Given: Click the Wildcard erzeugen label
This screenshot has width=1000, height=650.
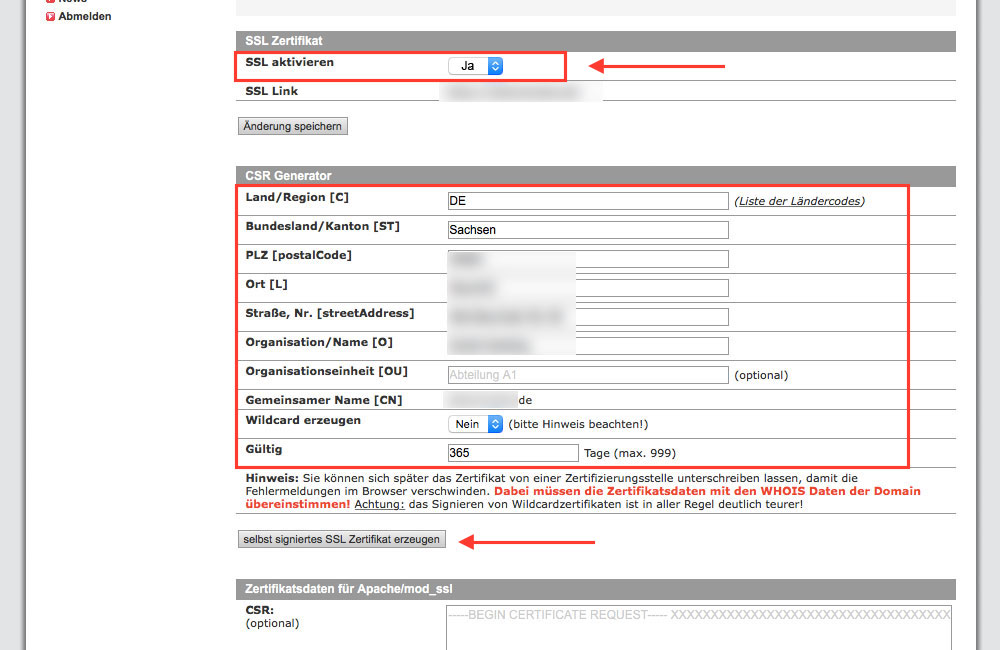Looking at the screenshot, I should pos(303,420).
